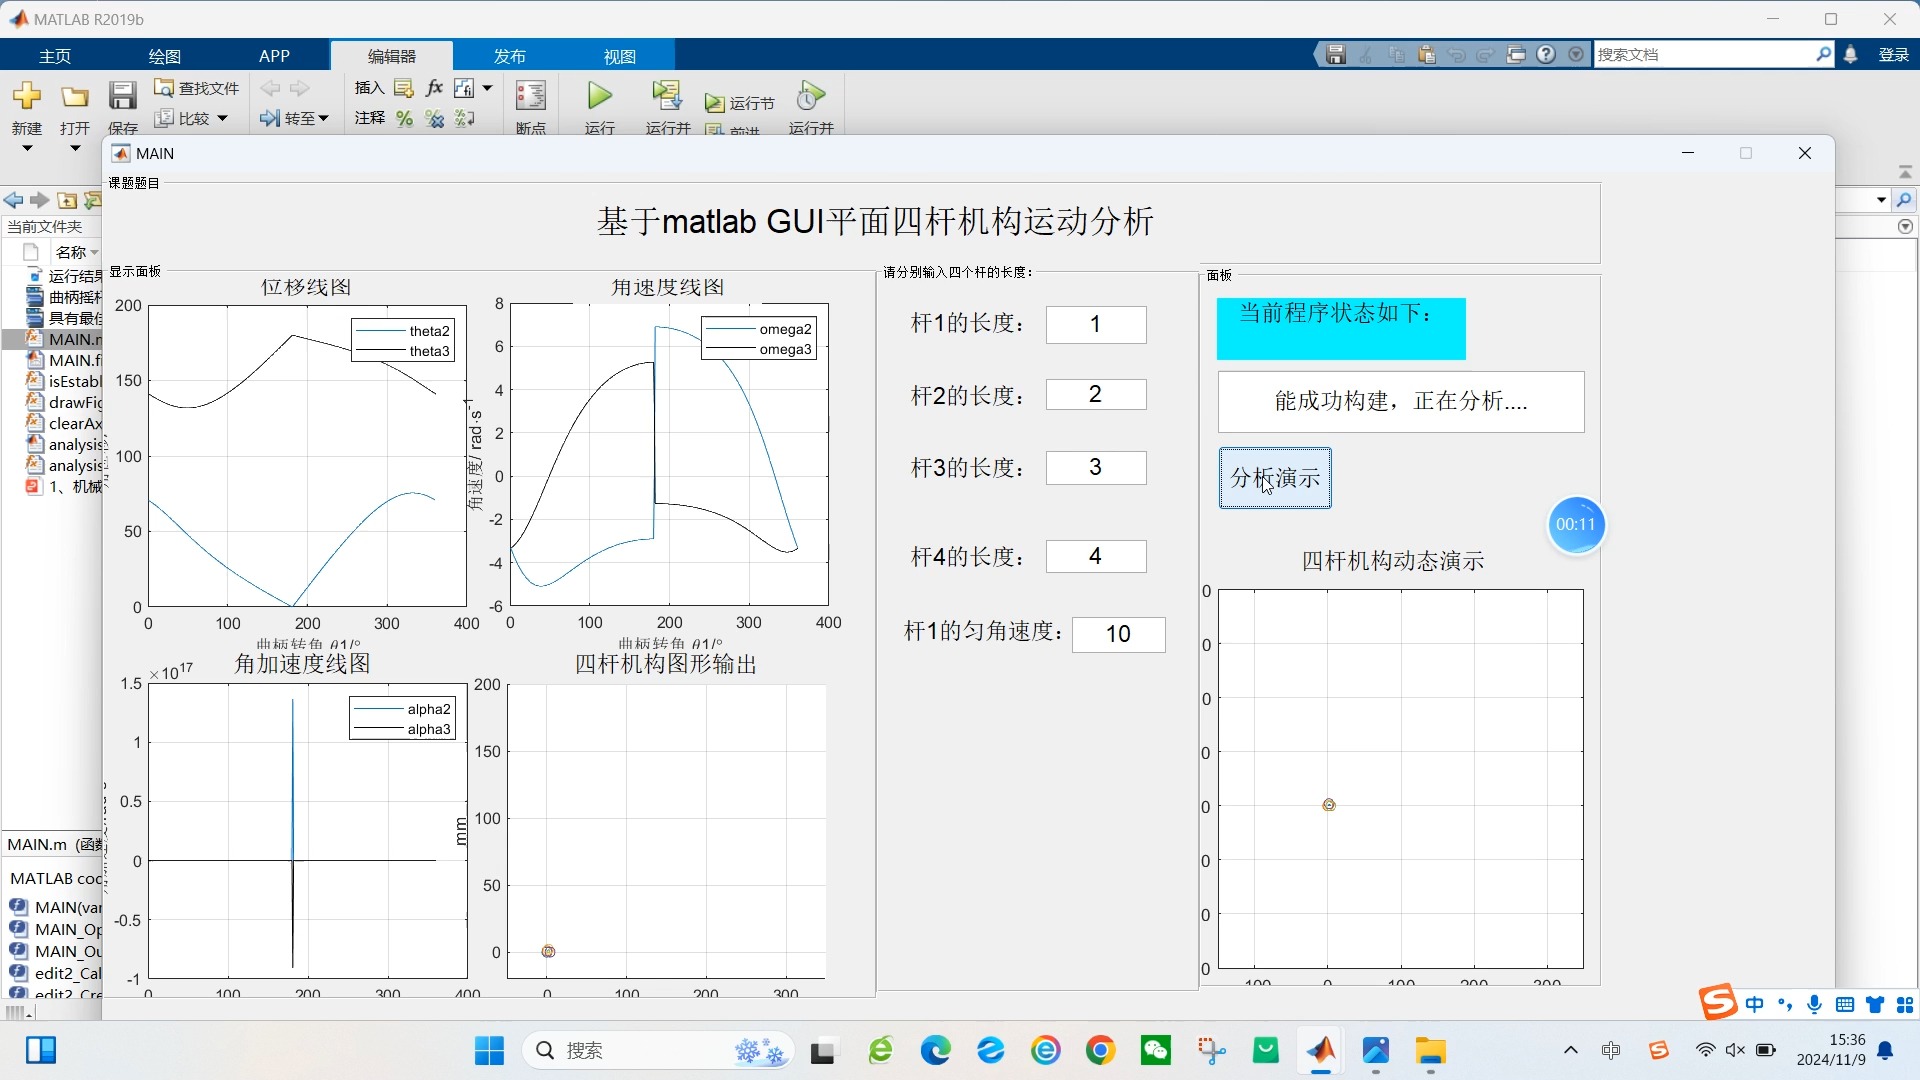Viewport: 1920px width, 1080px height.
Task: Click the forward arrow in folder toolbar
Action: pyautogui.click(x=40, y=200)
